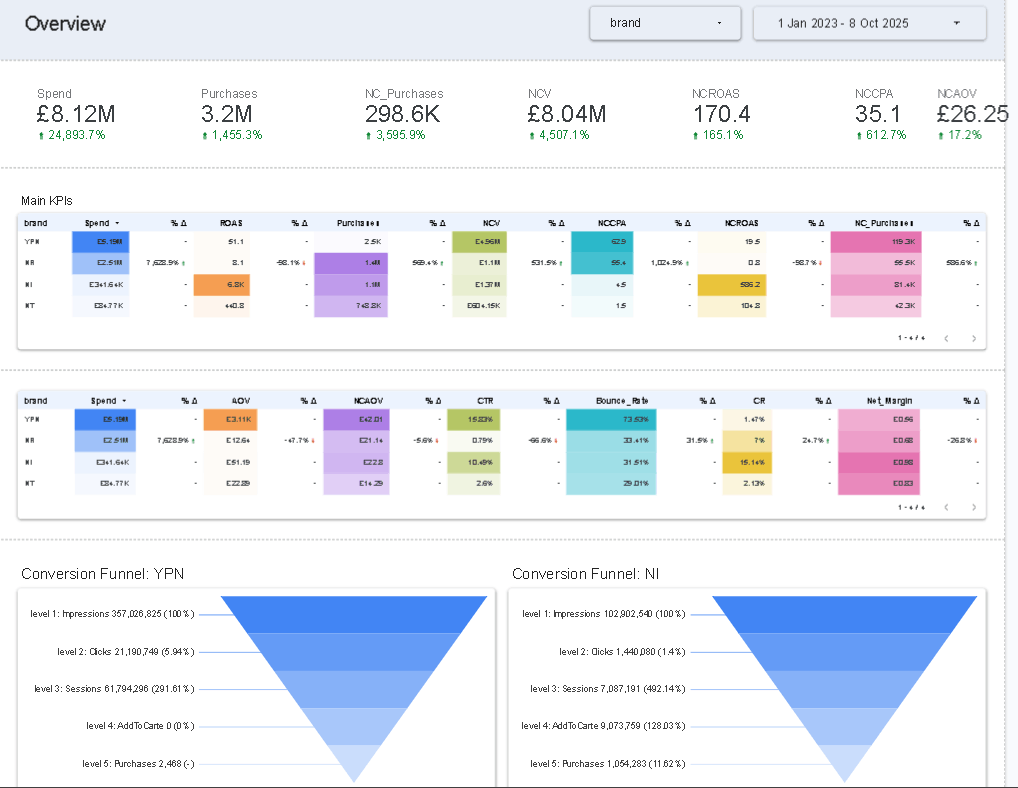Click YPN funnel Sessions 61,794,296 label

[x=114, y=689]
